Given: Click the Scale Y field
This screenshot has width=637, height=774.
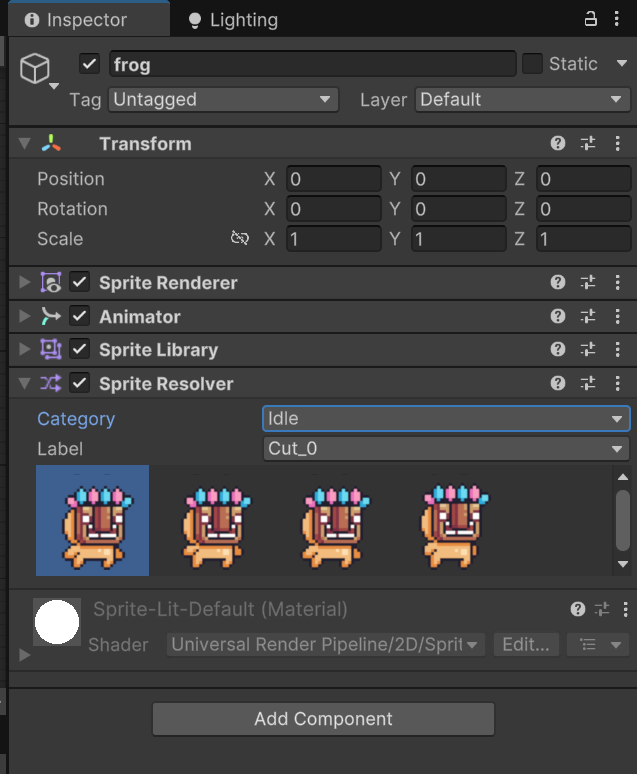Looking at the screenshot, I should click(x=459, y=239).
